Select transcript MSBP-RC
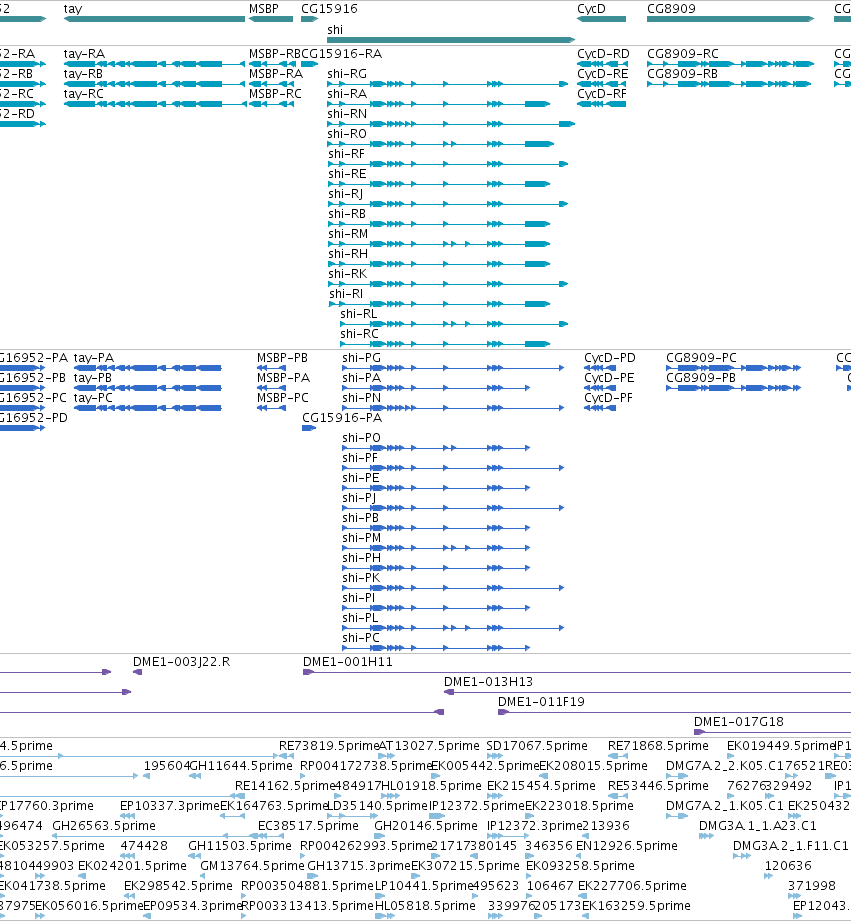This screenshot has width=851, height=921. click(x=275, y=94)
